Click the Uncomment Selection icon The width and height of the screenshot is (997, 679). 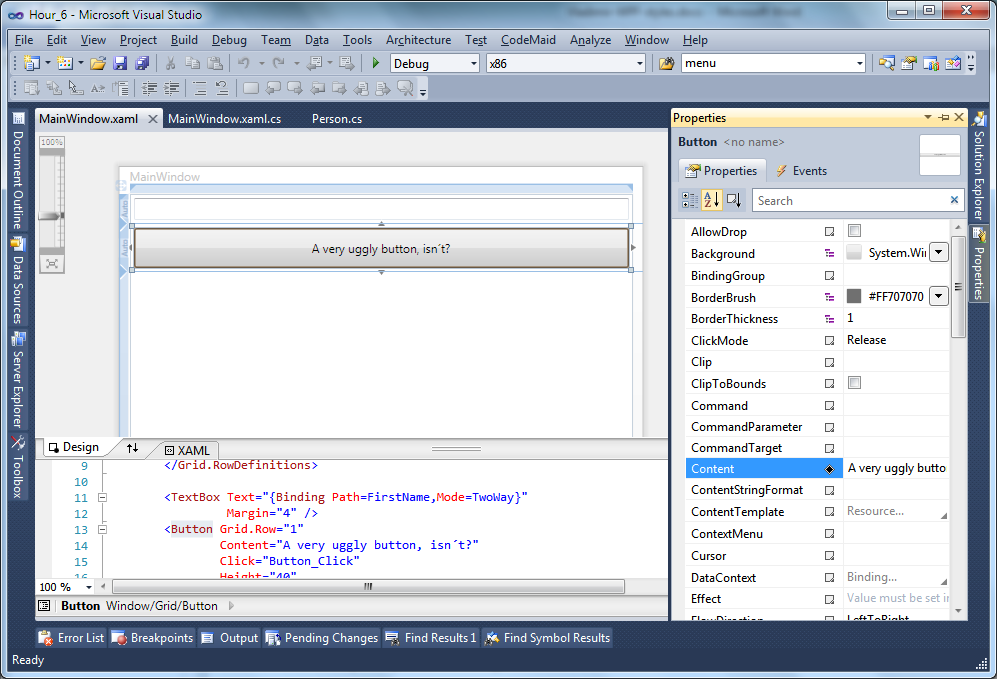[x=221, y=88]
